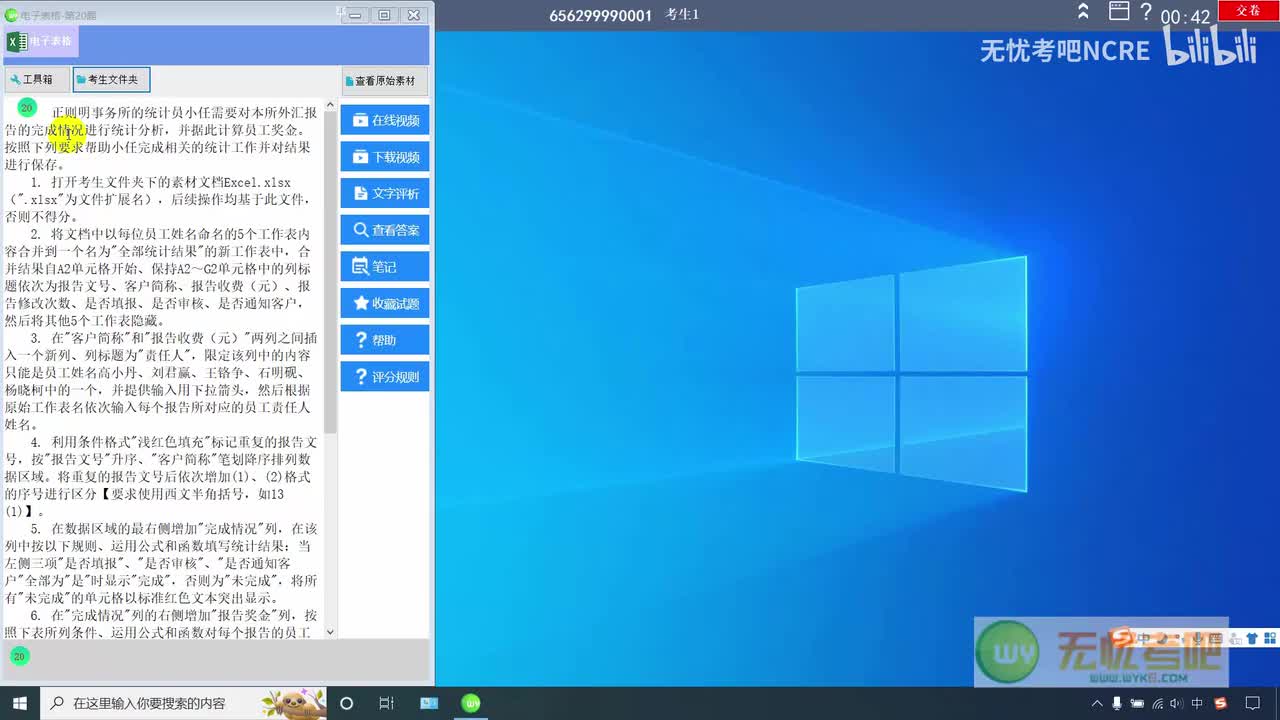
Task: Click the green 20 badge in the bottom bar
Action: 20,656
